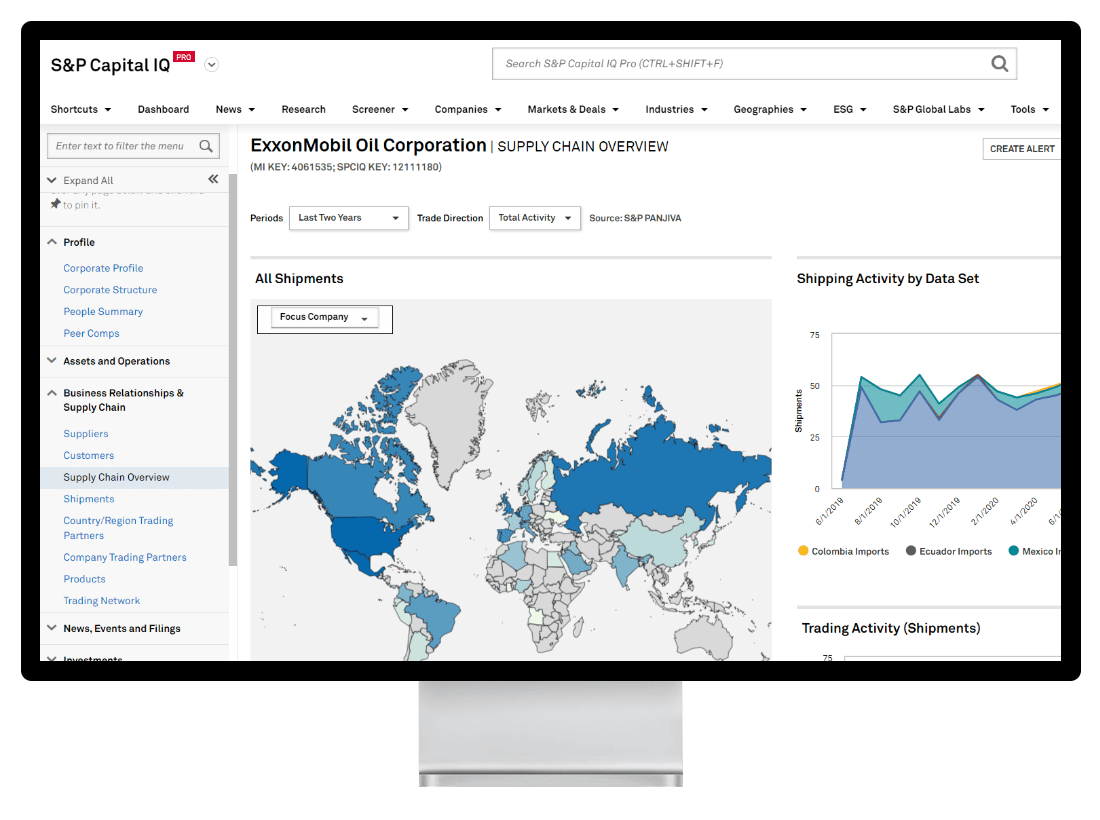
Task: Open the Geographies menu
Action: tap(770, 109)
